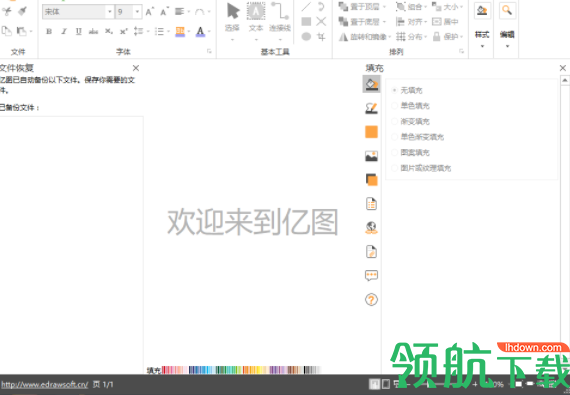This screenshot has width=570, height=395.
Task: Expand the 旋转和镜像 dropdown
Action: click(x=389, y=37)
